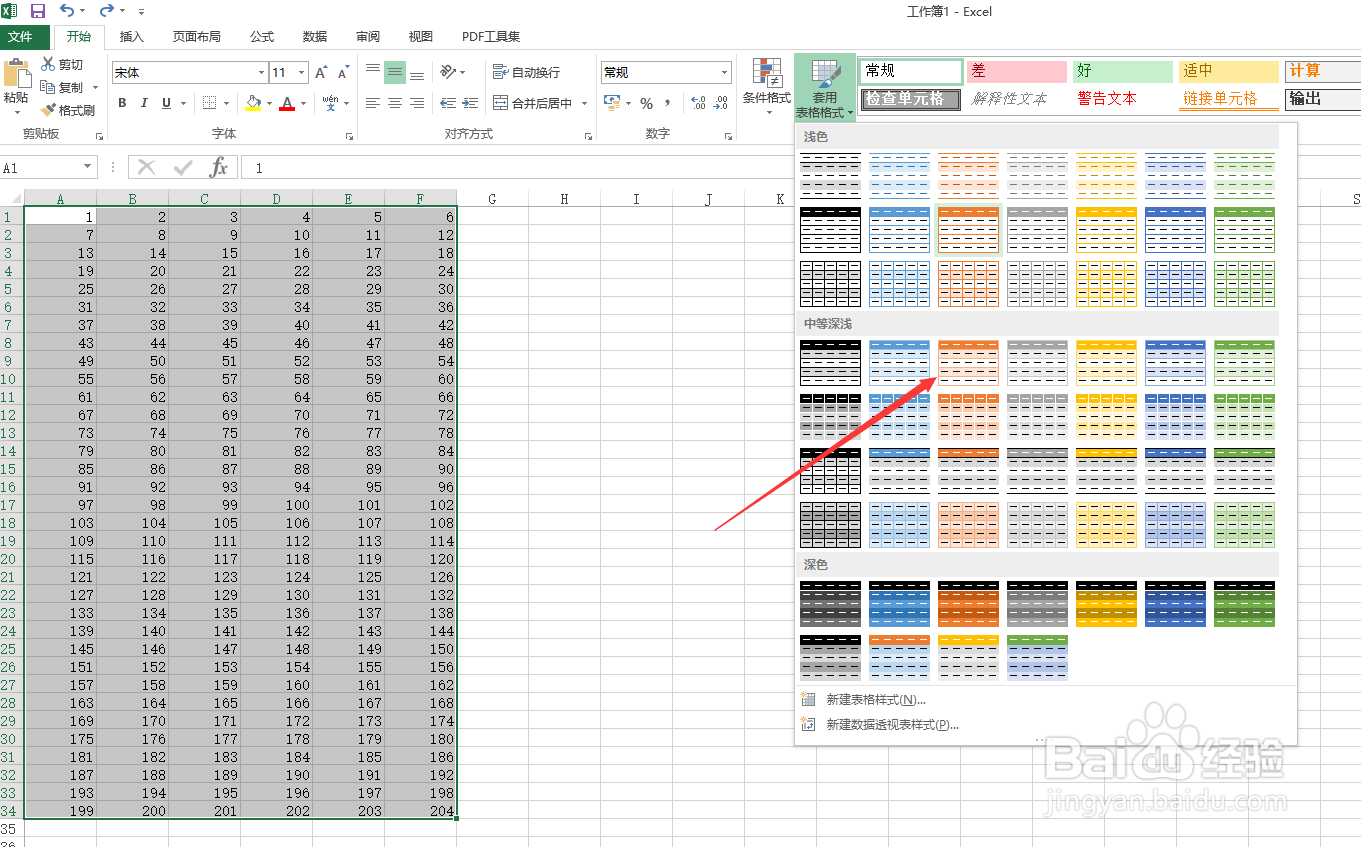Viewport: 1361px width, 847px height.
Task: Expand the Font group dialog launcher
Action: click(x=349, y=136)
